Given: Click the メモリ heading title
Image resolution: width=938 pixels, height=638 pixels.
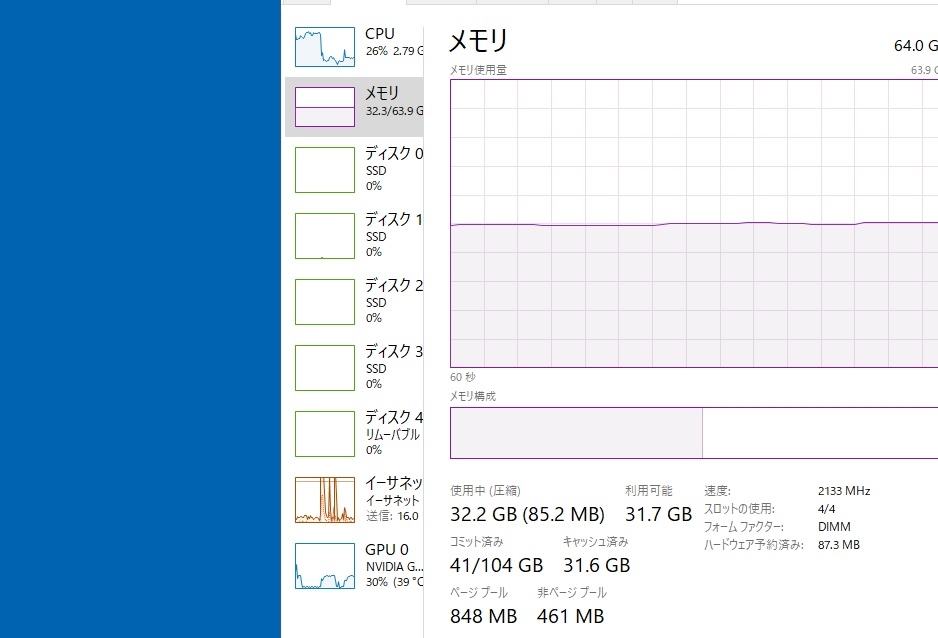Looking at the screenshot, I should pos(479,41).
